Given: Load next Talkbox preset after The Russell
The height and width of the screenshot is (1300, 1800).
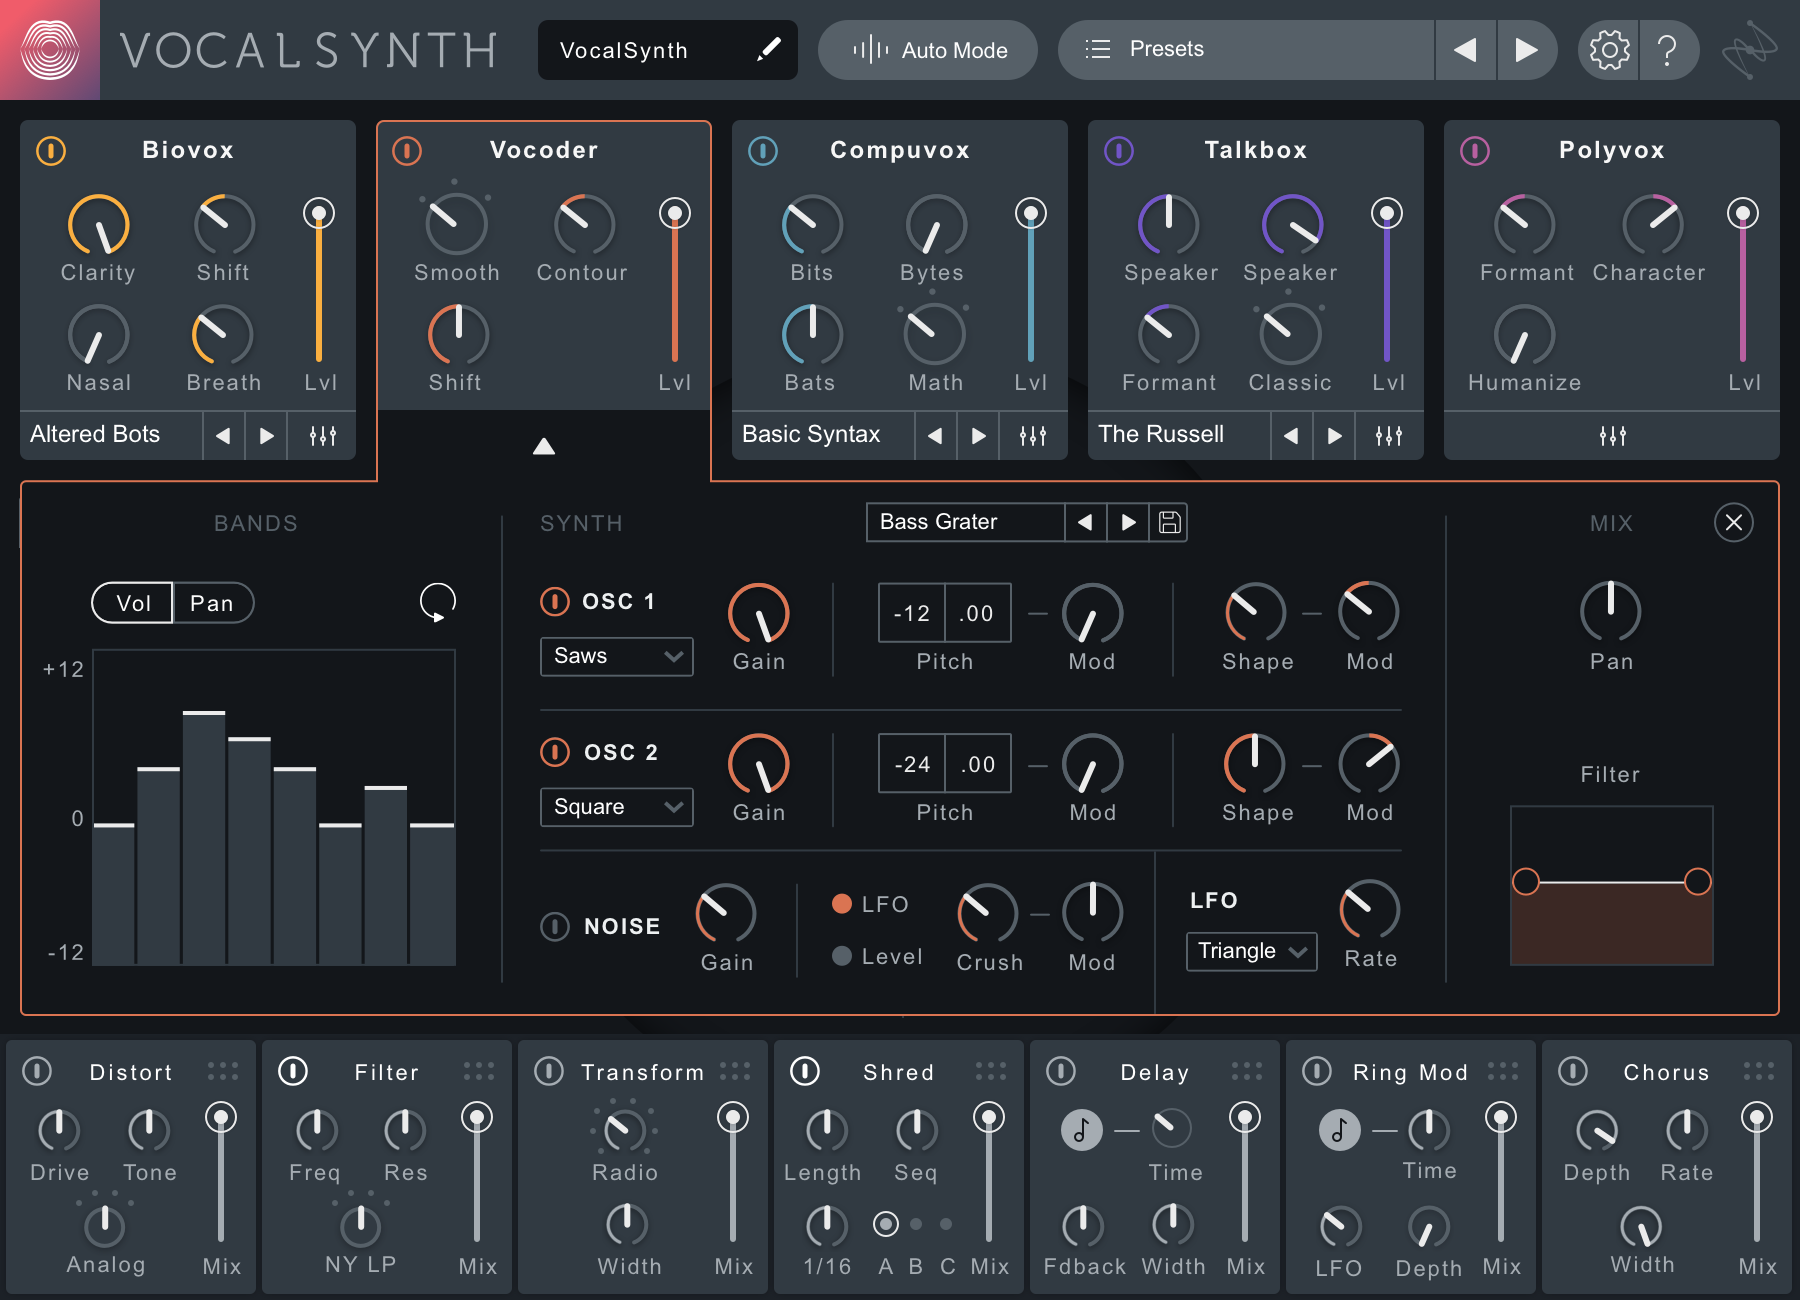Looking at the screenshot, I should (x=1334, y=435).
